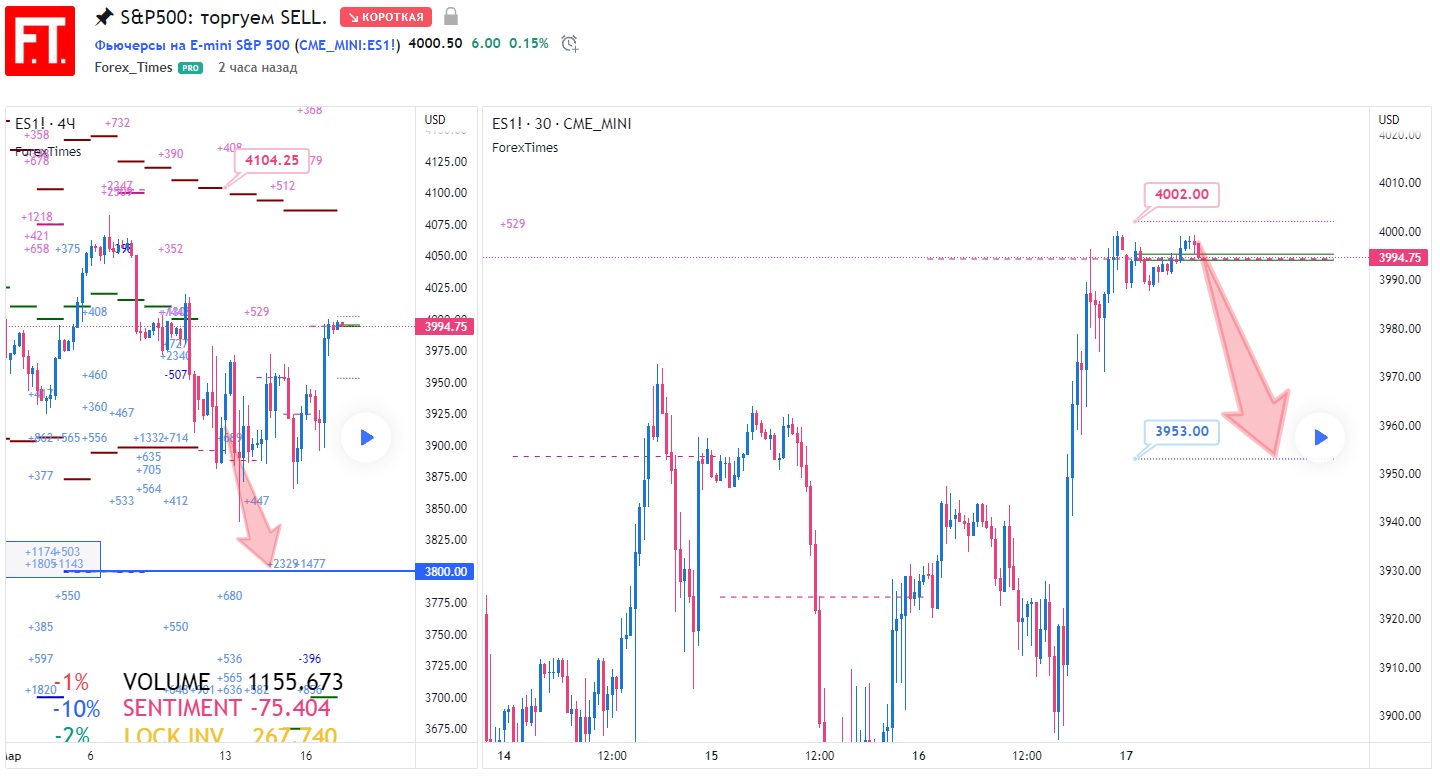Click the red 'КОРОТКАЯ' short badge

[386, 17]
